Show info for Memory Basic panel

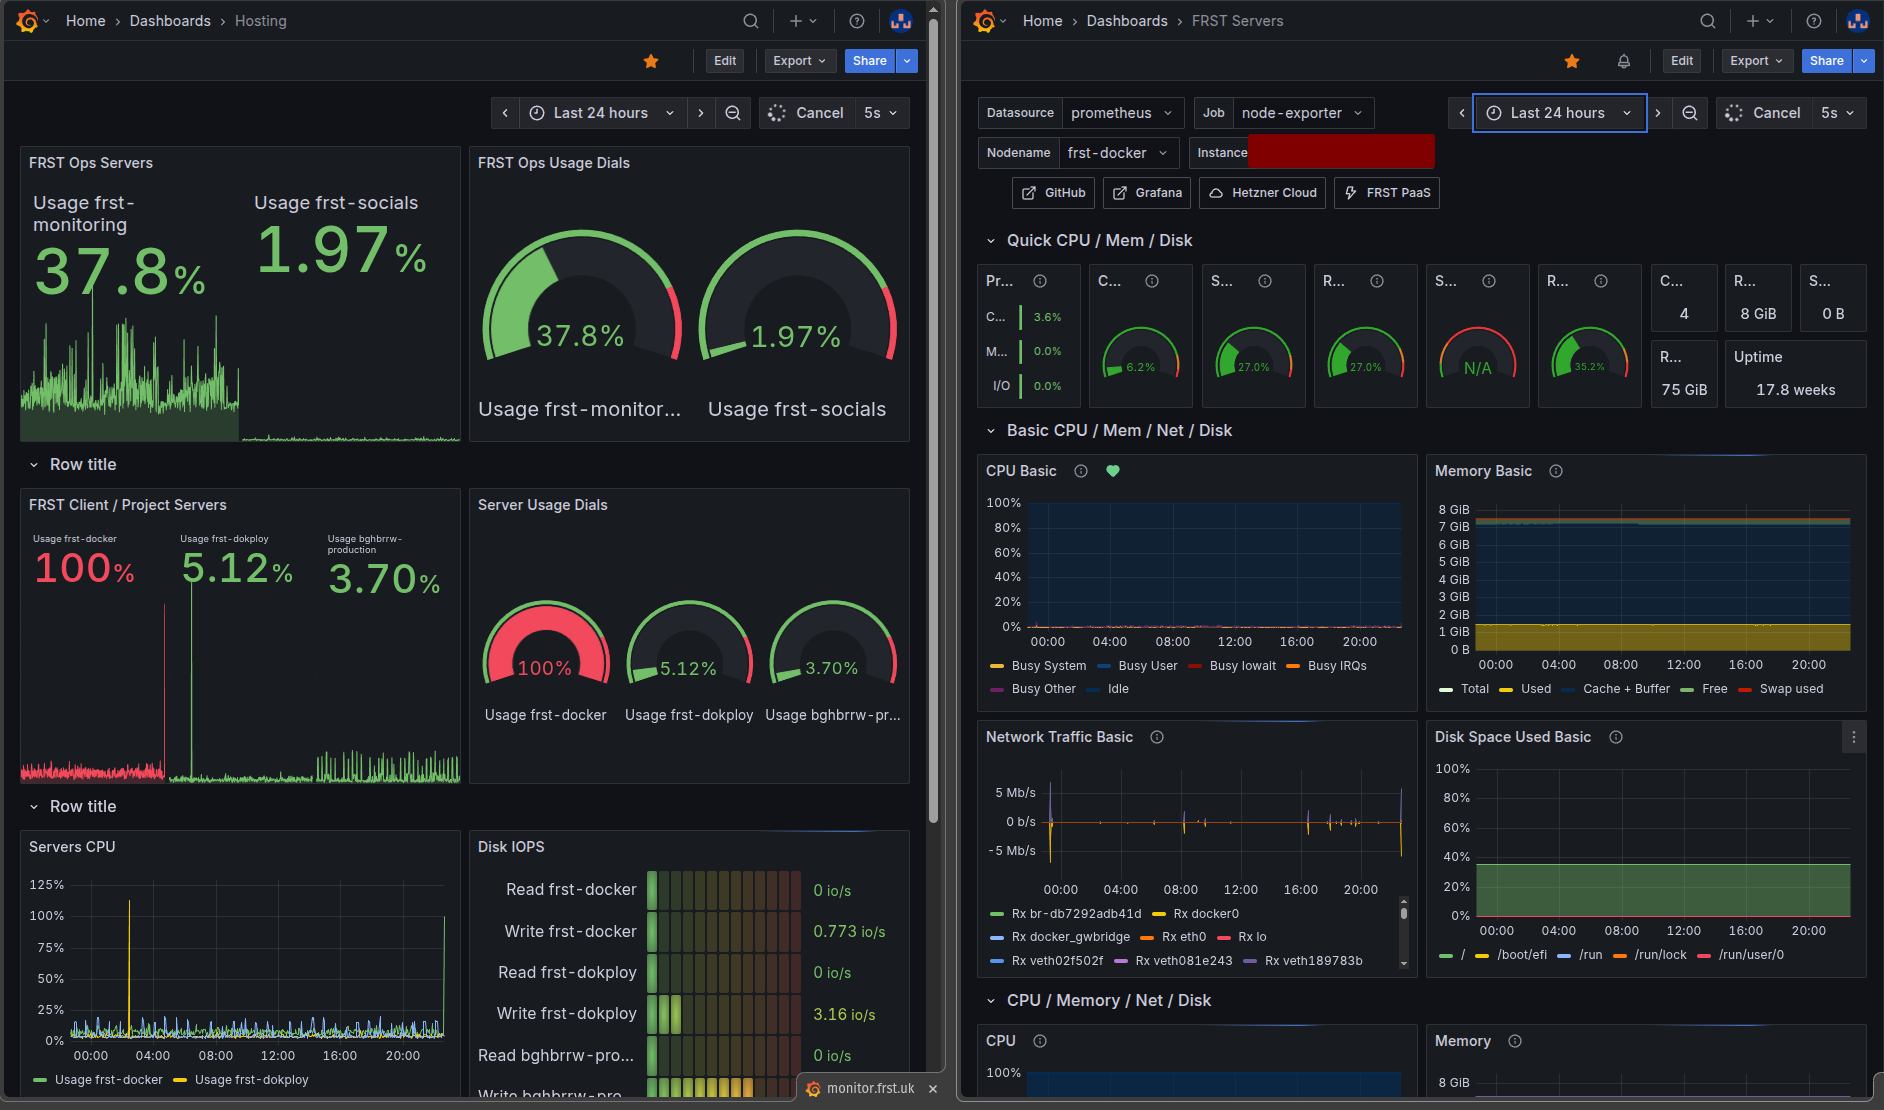click(x=1556, y=471)
